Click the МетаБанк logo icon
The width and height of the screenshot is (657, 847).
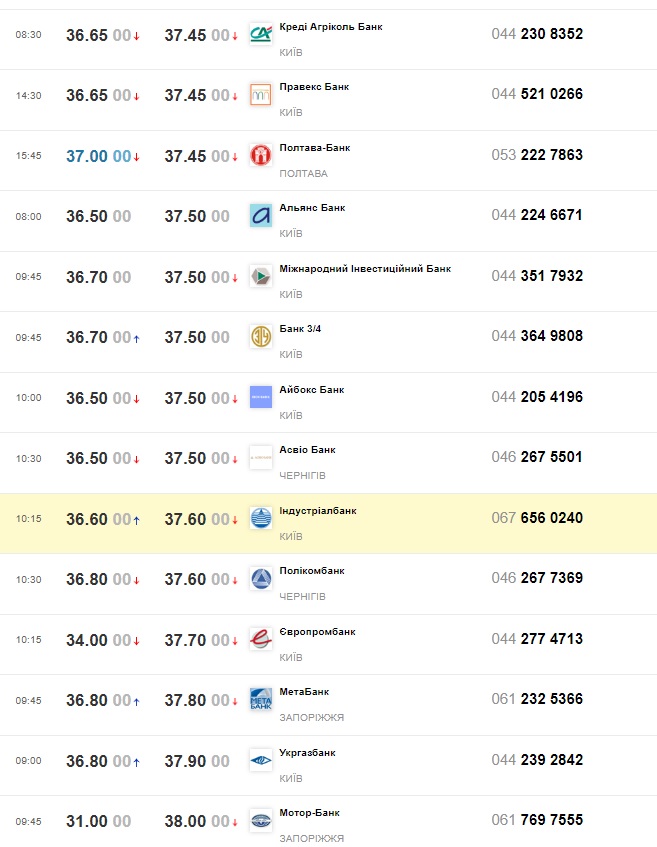[x=261, y=699]
